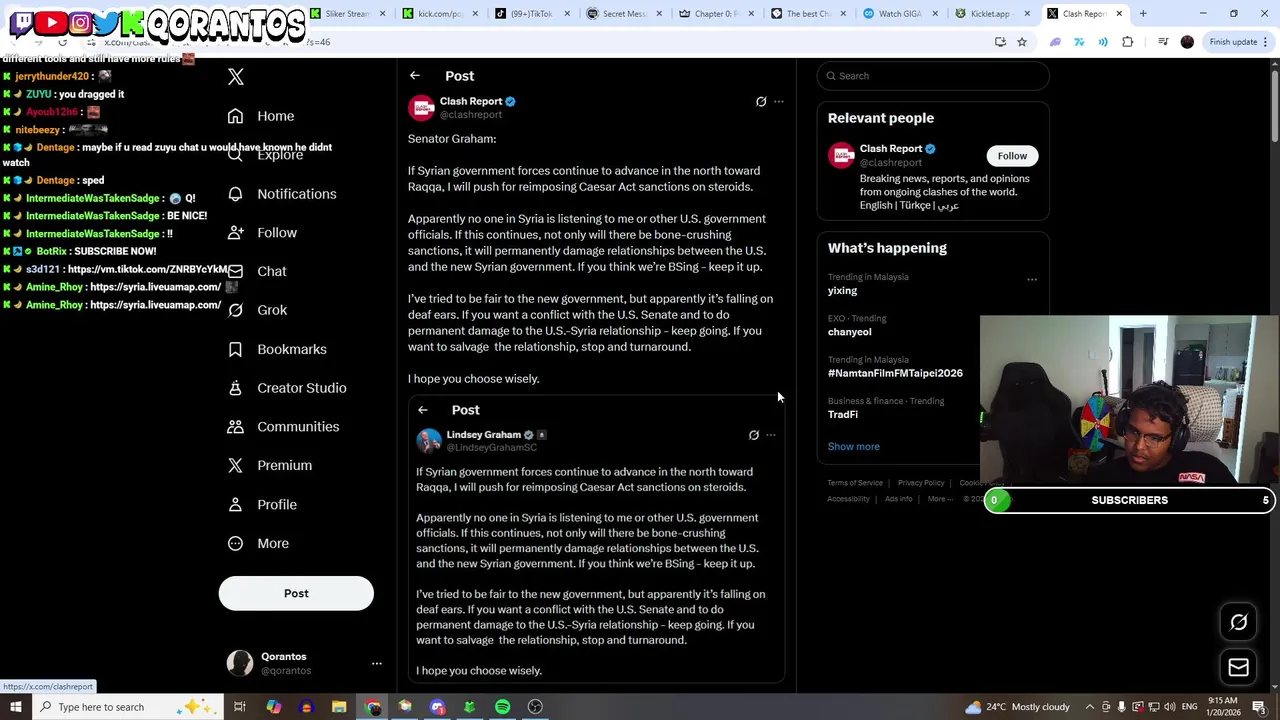Open the Follow sidebar item
This screenshot has height=720, width=1280.
tap(262, 233)
